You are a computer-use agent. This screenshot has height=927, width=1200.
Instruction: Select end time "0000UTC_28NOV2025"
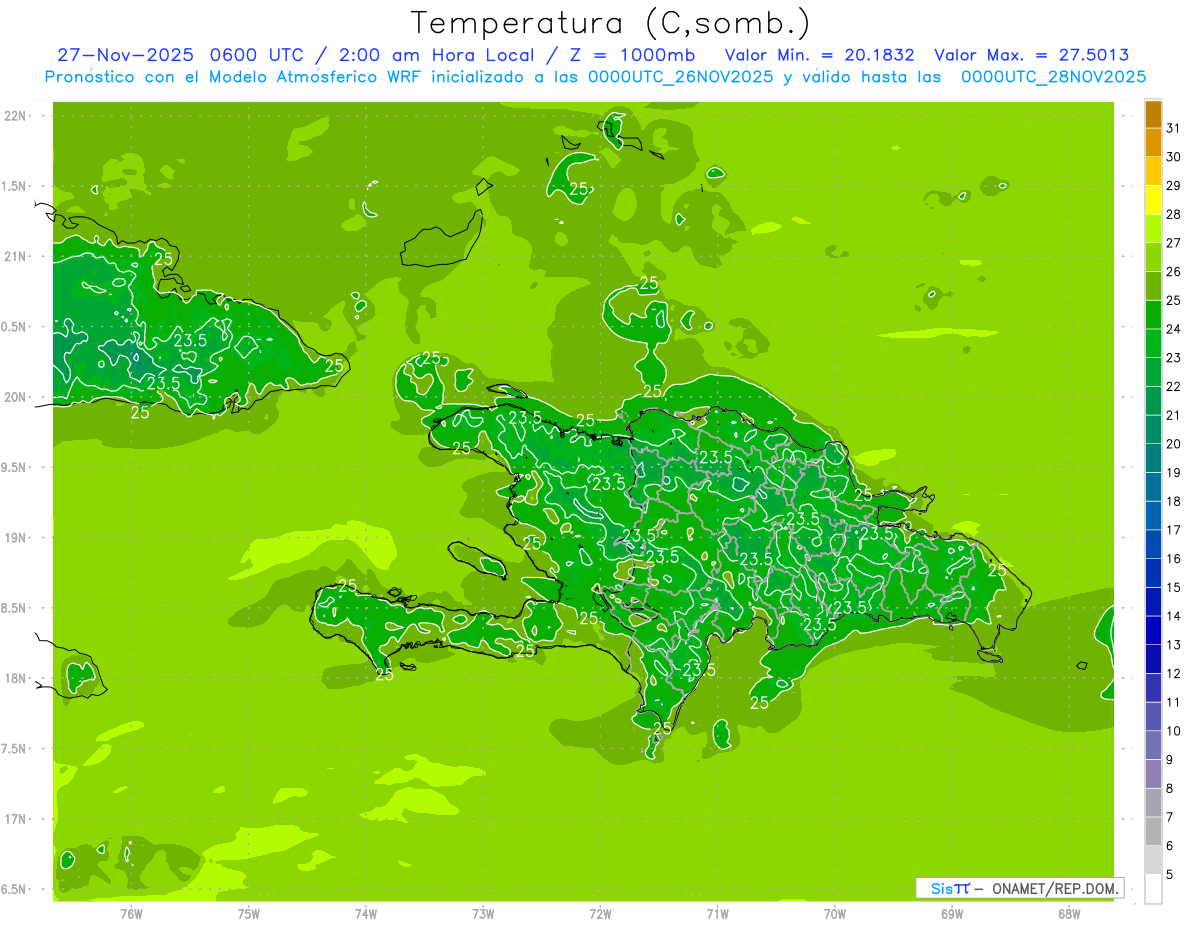pyautogui.click(x=1053, y=77)
